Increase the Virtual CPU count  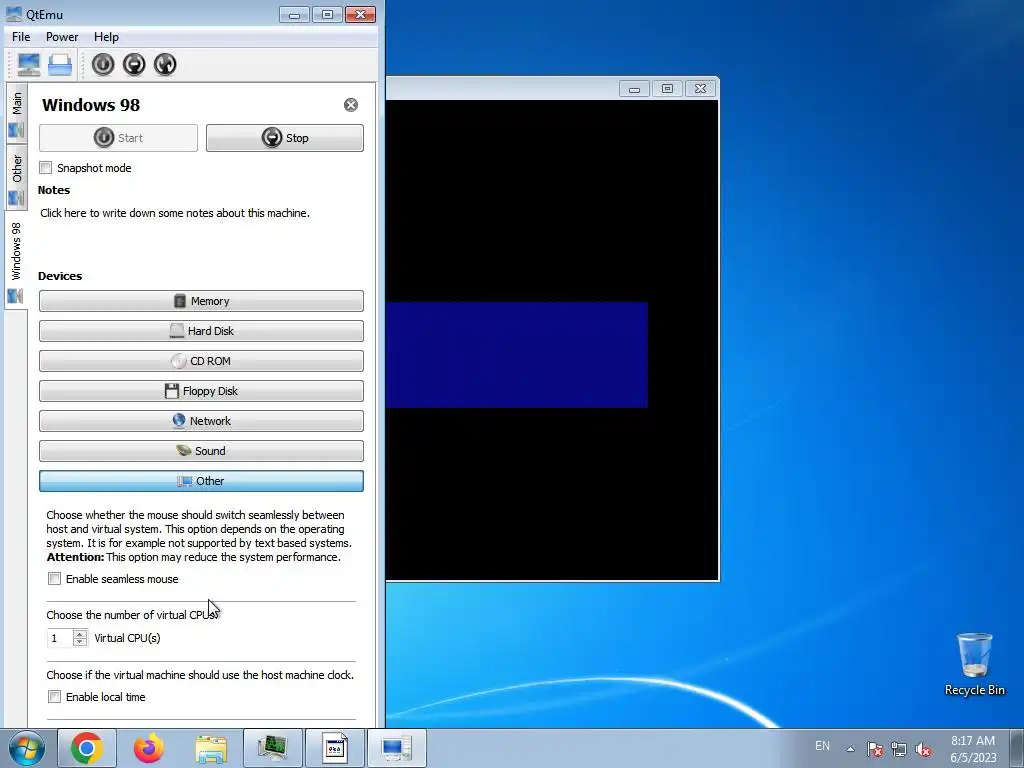coord(80,633)
